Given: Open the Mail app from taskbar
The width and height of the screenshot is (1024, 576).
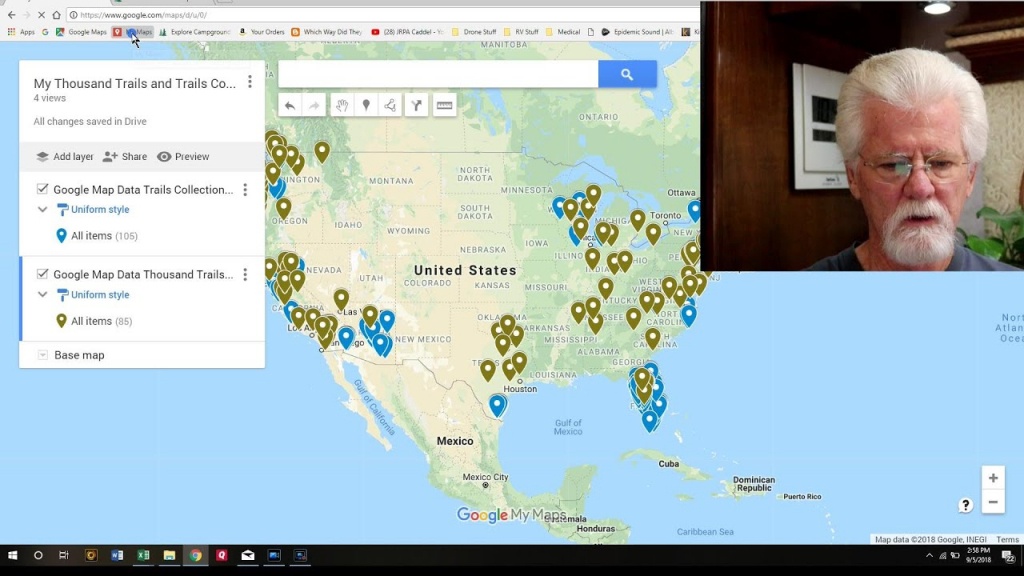Looking at the screenshot, I should (248, 555).
